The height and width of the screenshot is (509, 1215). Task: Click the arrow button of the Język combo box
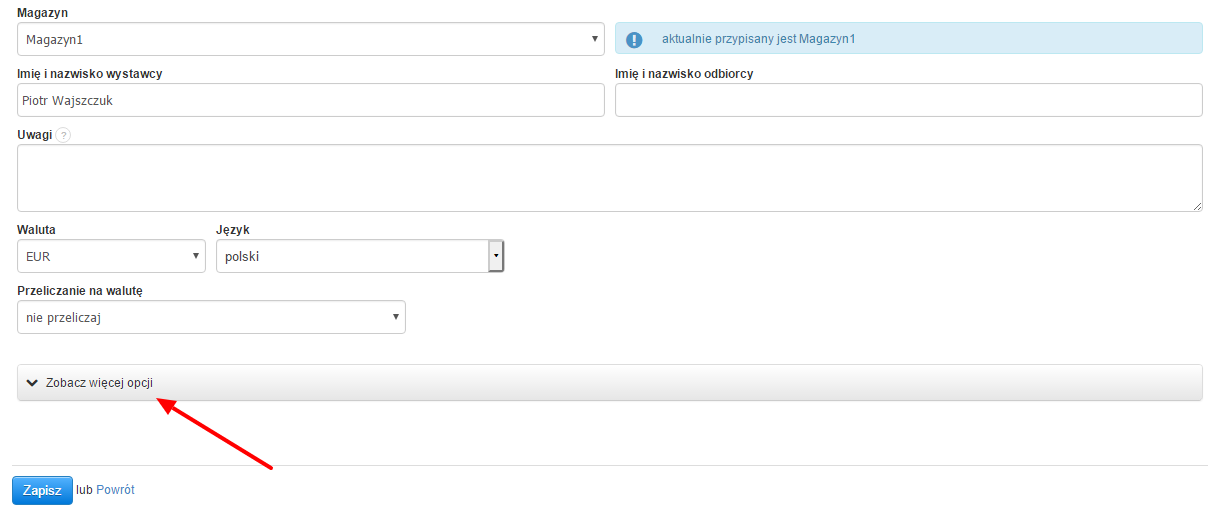[495, 256]
